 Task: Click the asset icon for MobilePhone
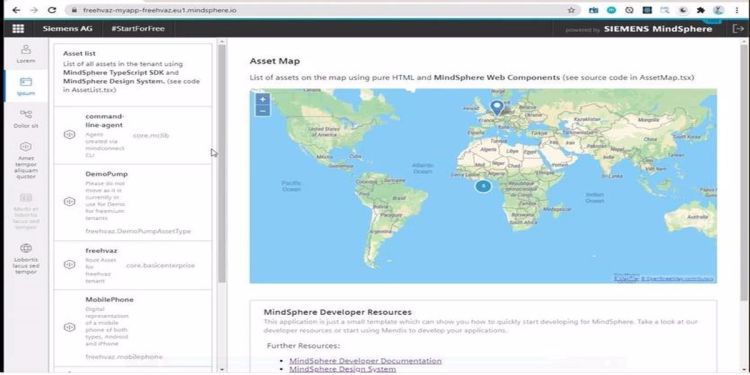coord(69,327)
